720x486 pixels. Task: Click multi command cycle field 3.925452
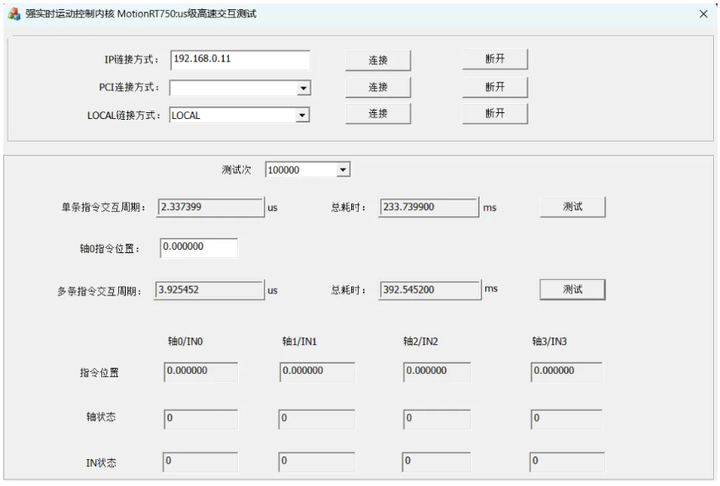pyautogui.click(x=209, y=290)
